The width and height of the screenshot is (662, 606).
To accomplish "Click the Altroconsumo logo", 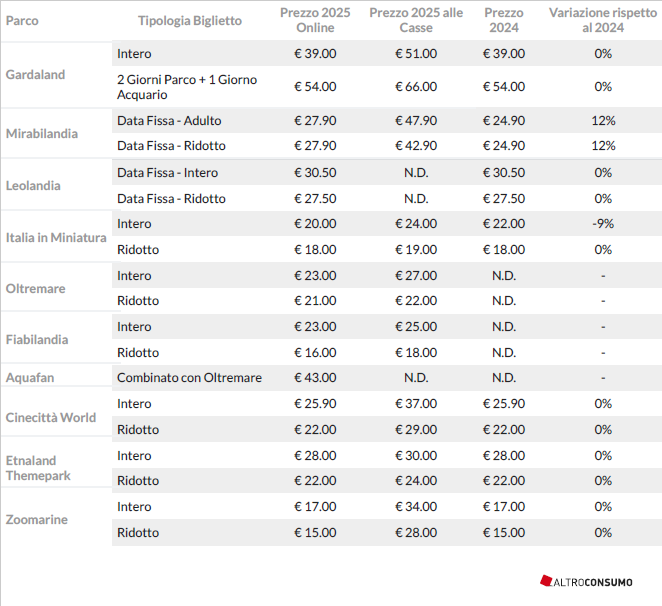I will click(586, 582).
